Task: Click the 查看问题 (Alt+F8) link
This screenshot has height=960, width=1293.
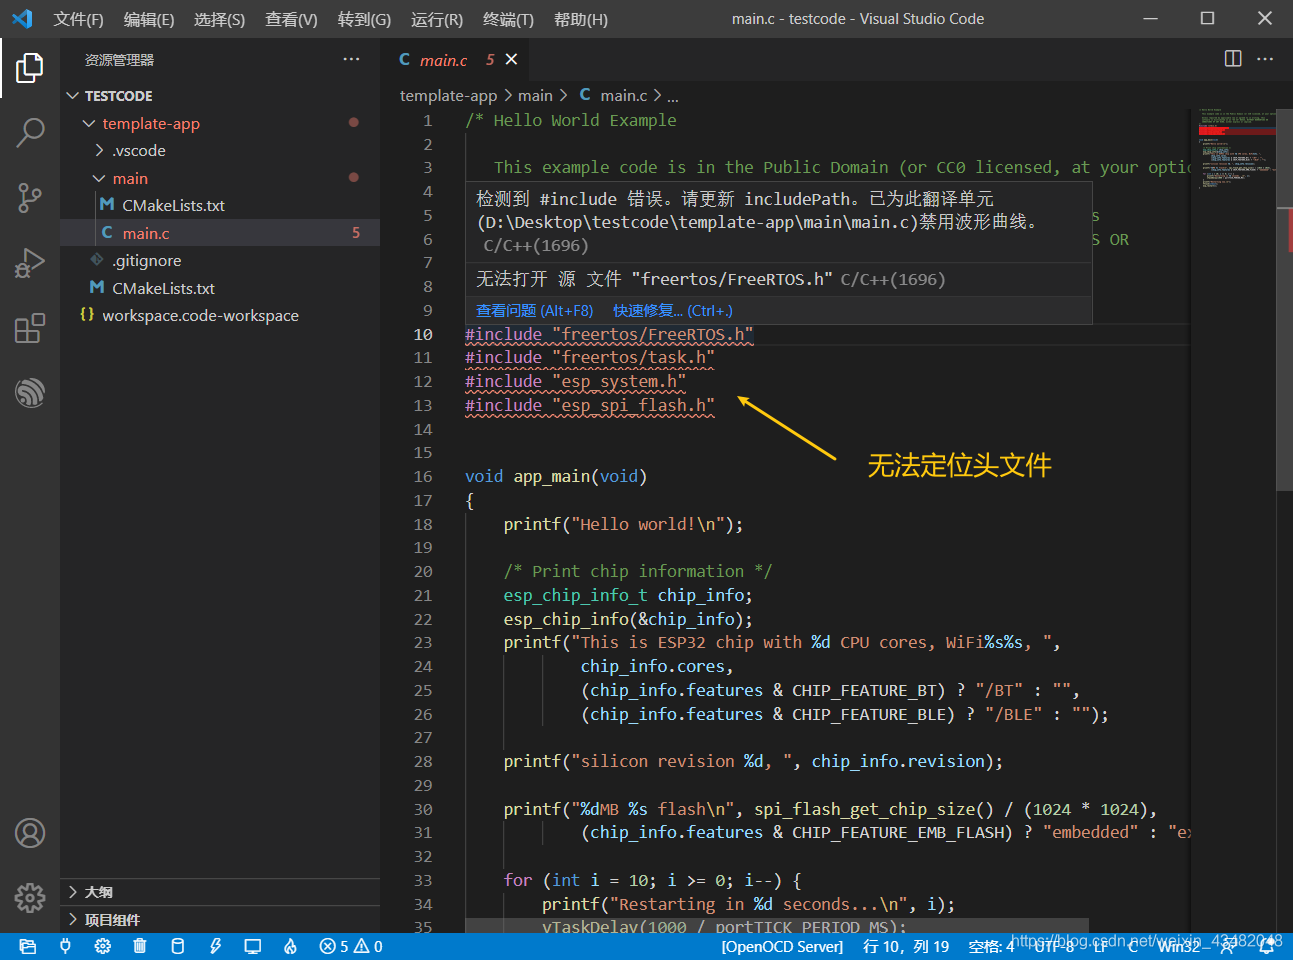Action: tap(534, 311)
